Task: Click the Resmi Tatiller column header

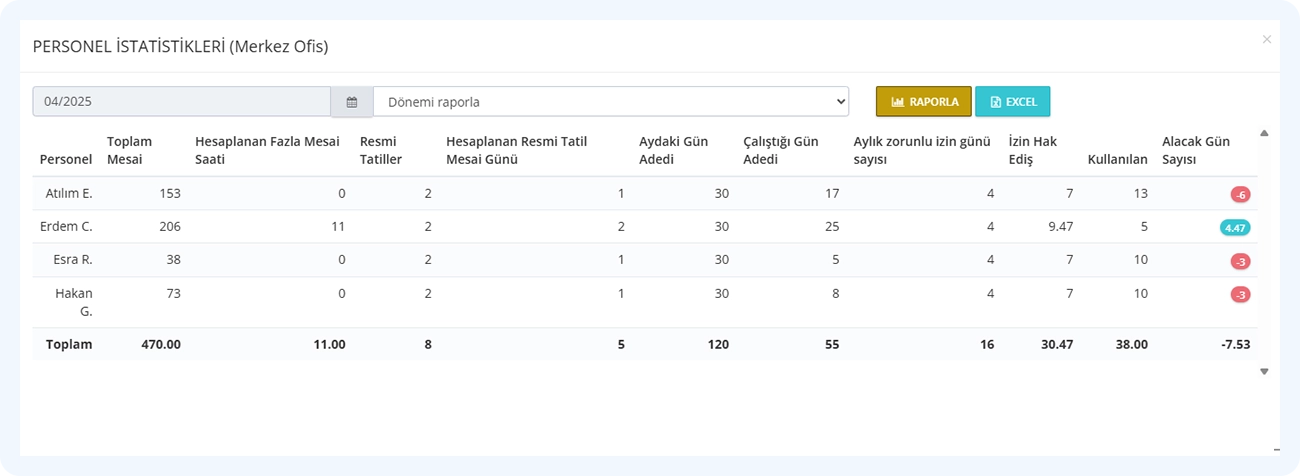Action: (381, 150)
